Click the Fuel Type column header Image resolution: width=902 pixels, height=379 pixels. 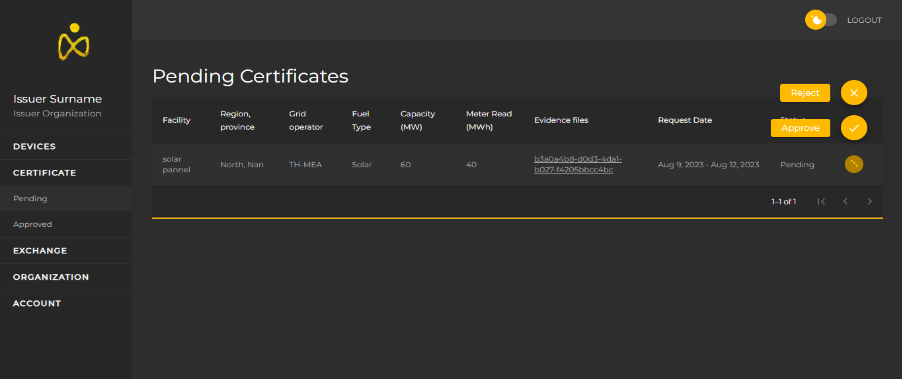pyautogui.click(x=361, y=120)
